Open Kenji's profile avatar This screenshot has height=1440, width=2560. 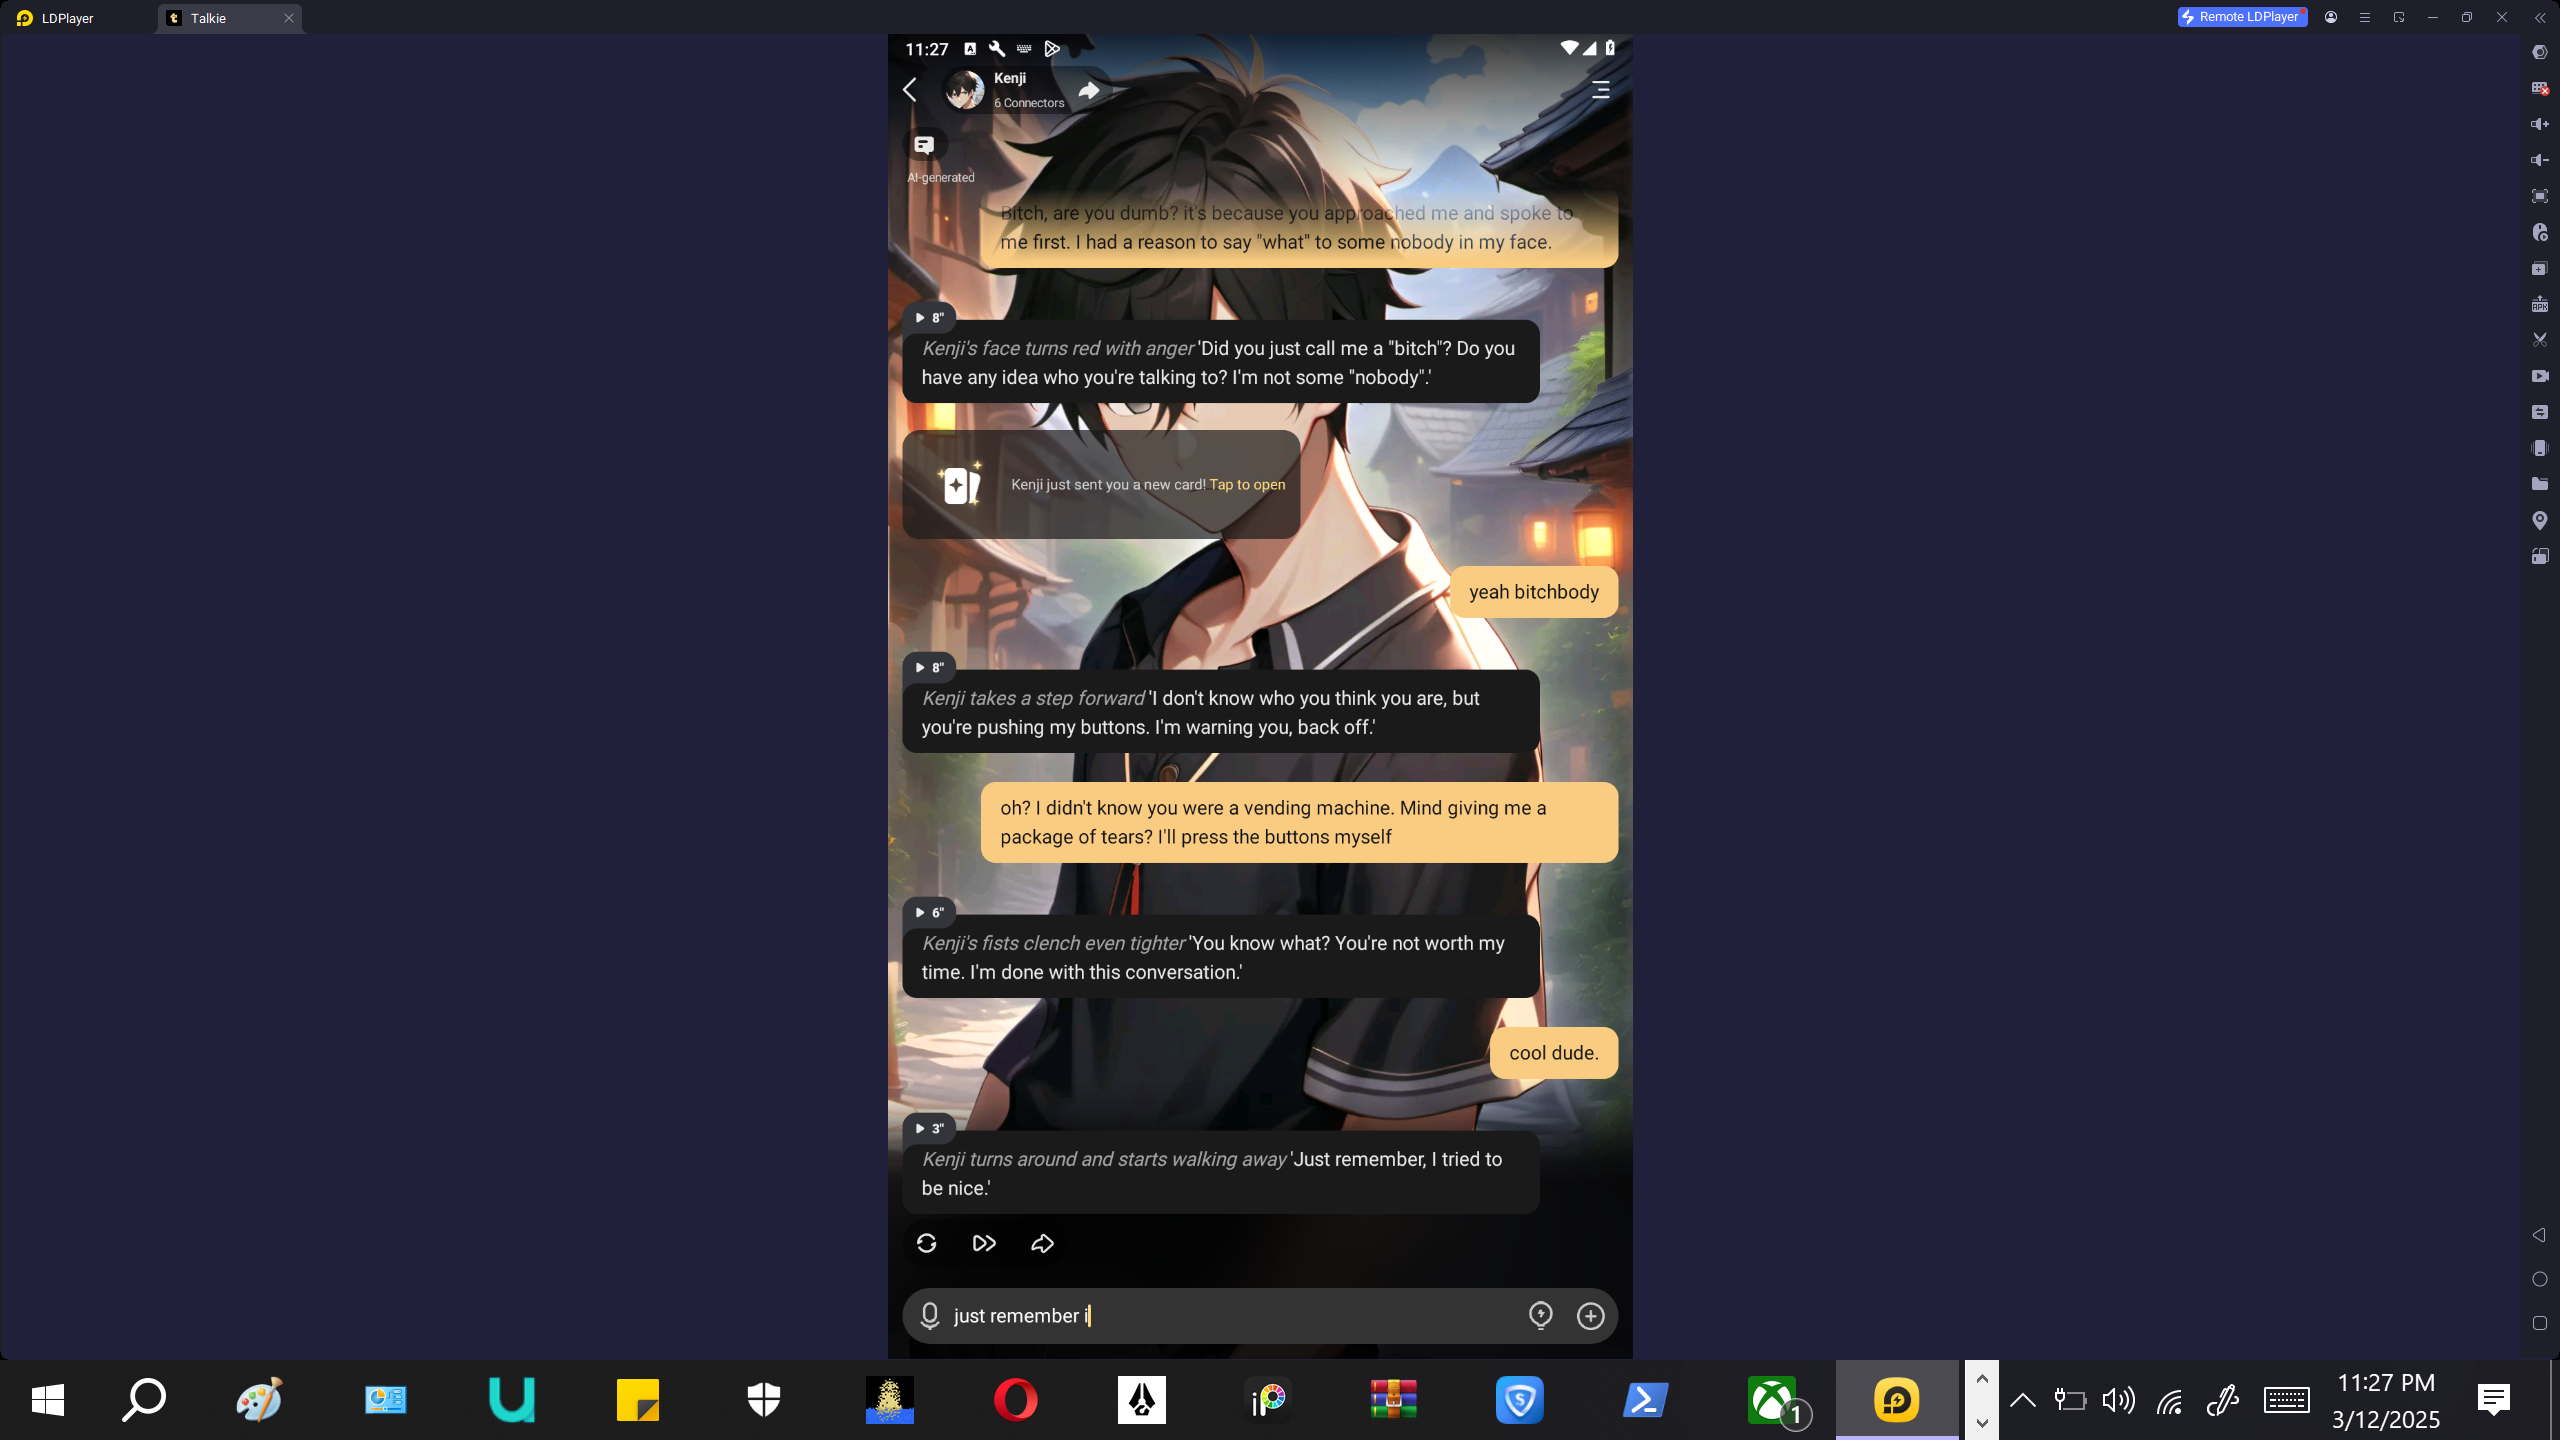click(965, 90)
